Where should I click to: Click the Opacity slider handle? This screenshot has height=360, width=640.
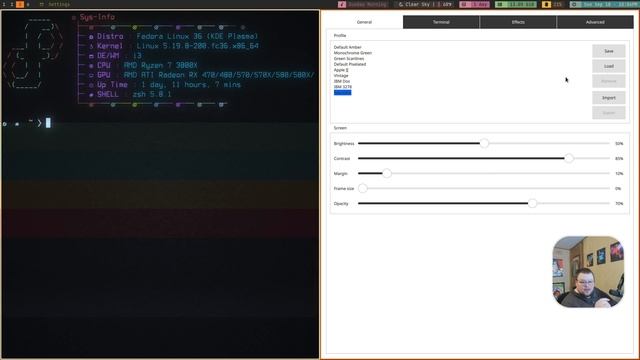(x=532, y=204)
